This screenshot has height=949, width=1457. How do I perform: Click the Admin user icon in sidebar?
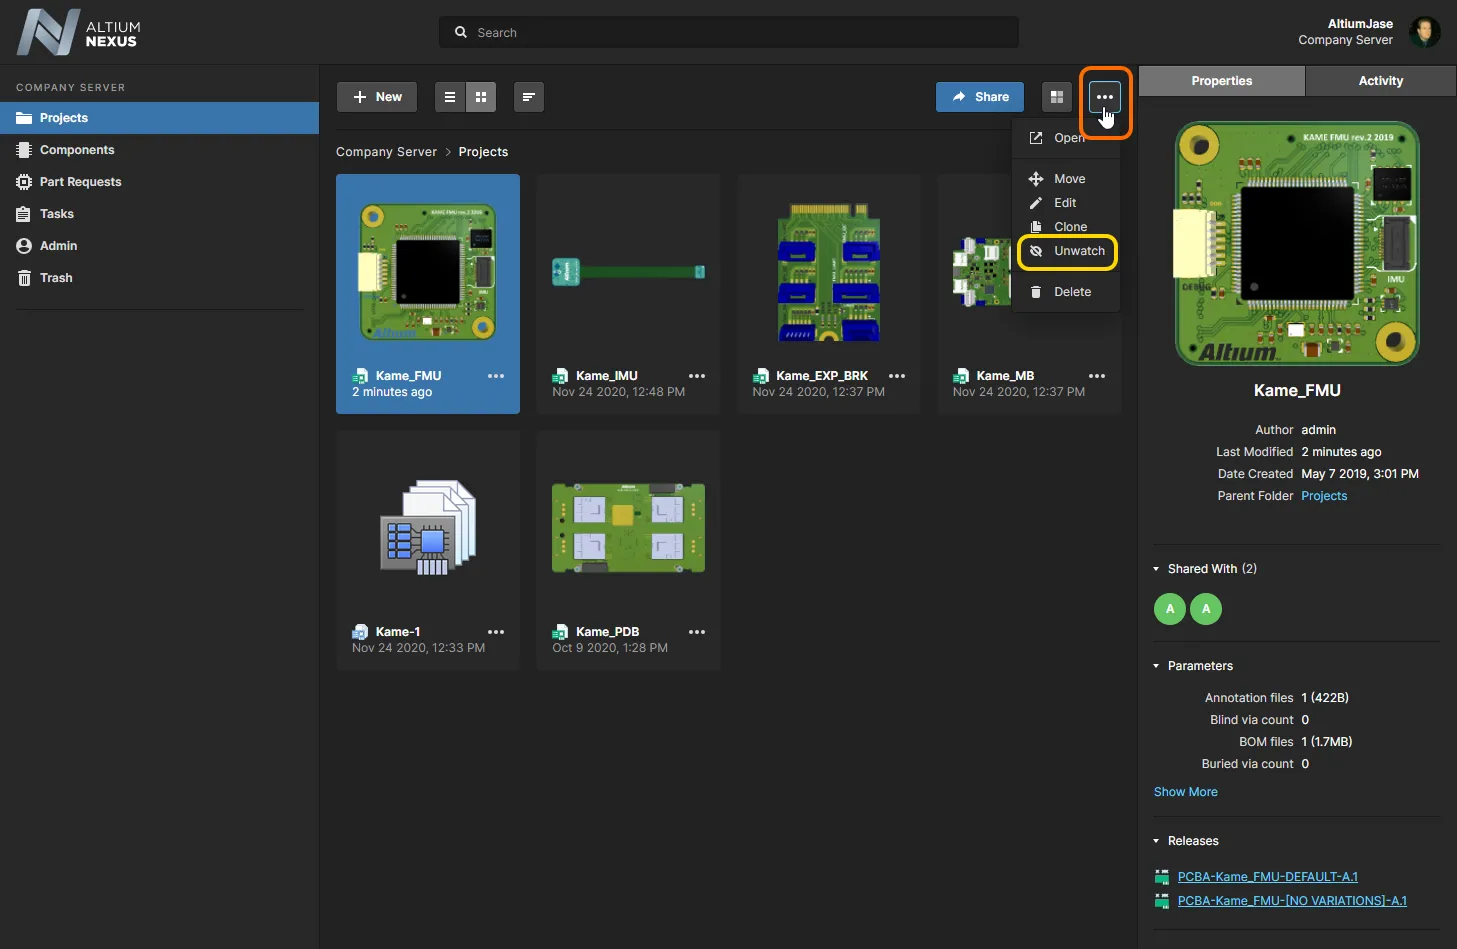[x=24, y=246]
